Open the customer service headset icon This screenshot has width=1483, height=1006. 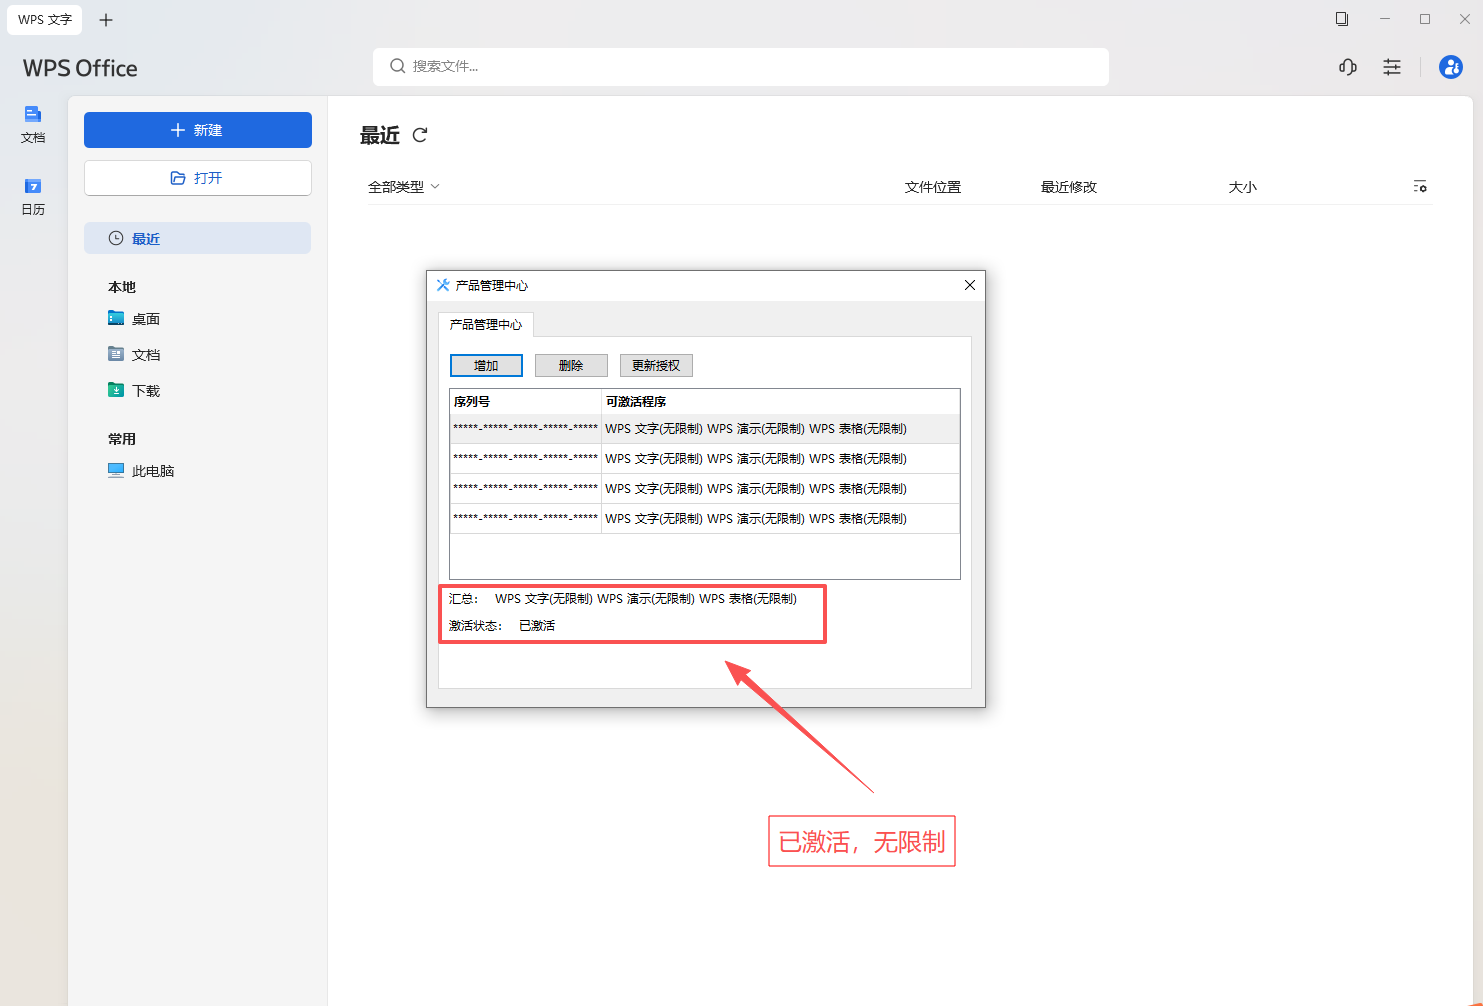1347,67
